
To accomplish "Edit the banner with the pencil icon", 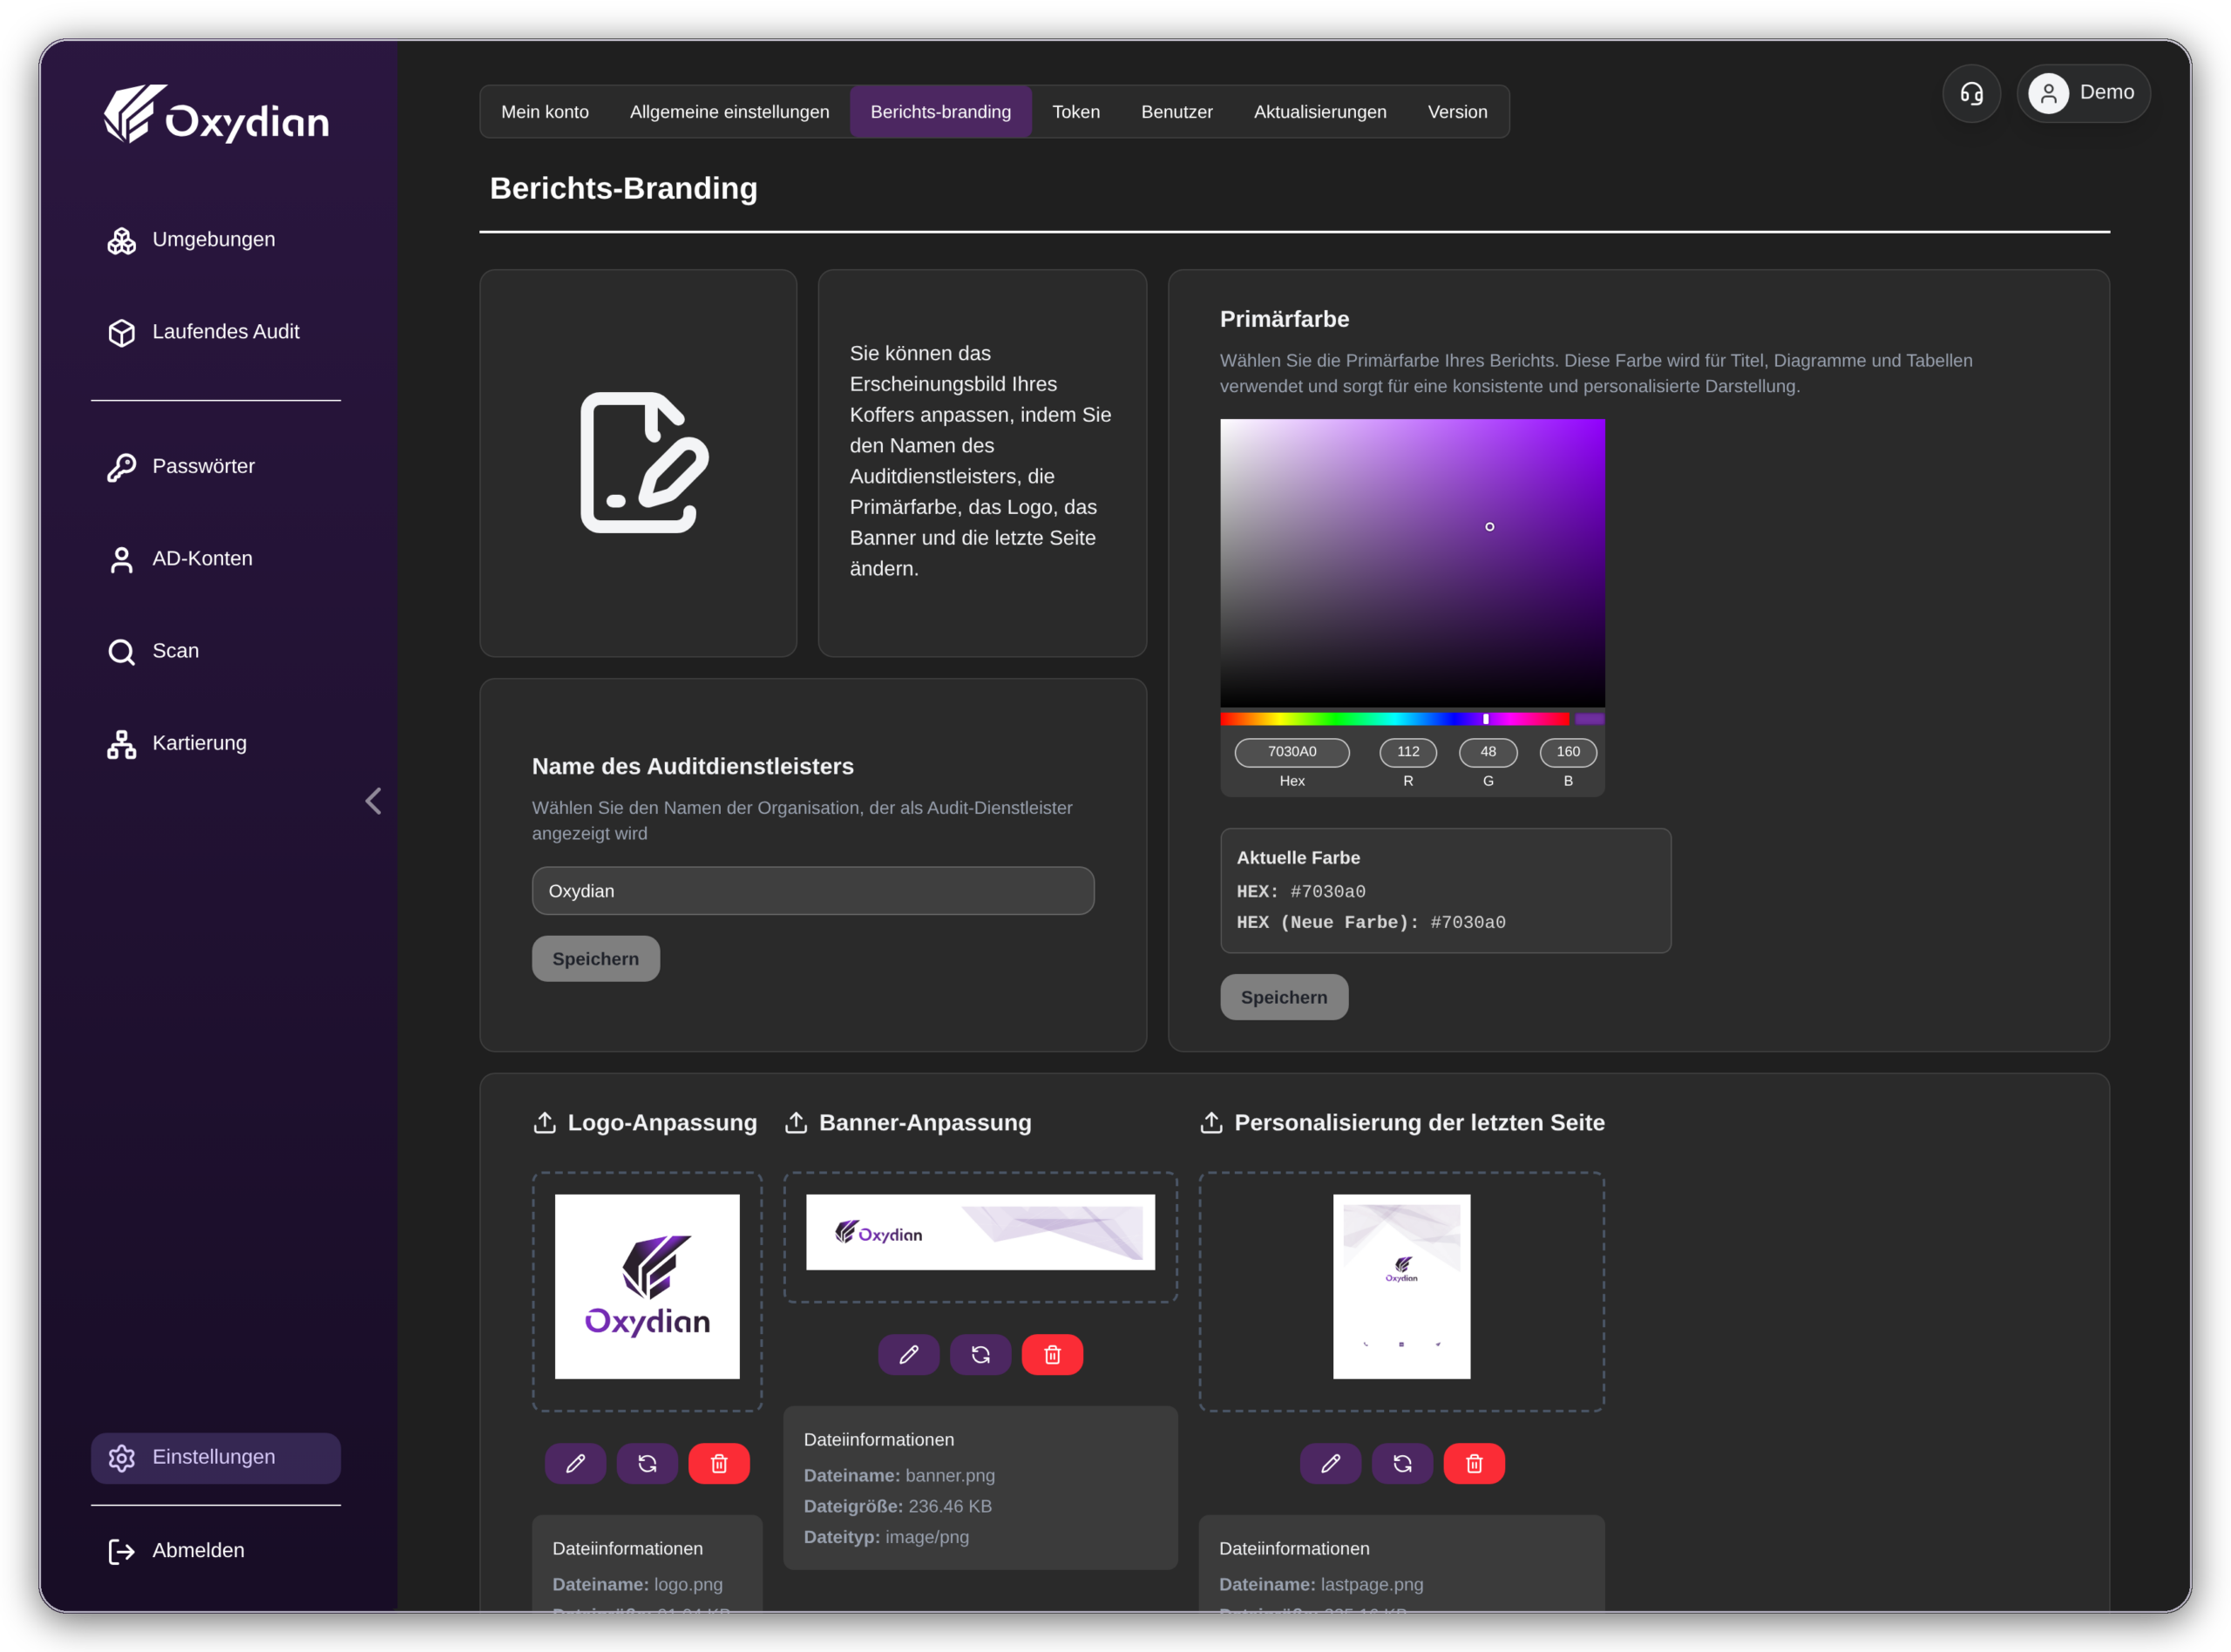I will [909, 1355].
